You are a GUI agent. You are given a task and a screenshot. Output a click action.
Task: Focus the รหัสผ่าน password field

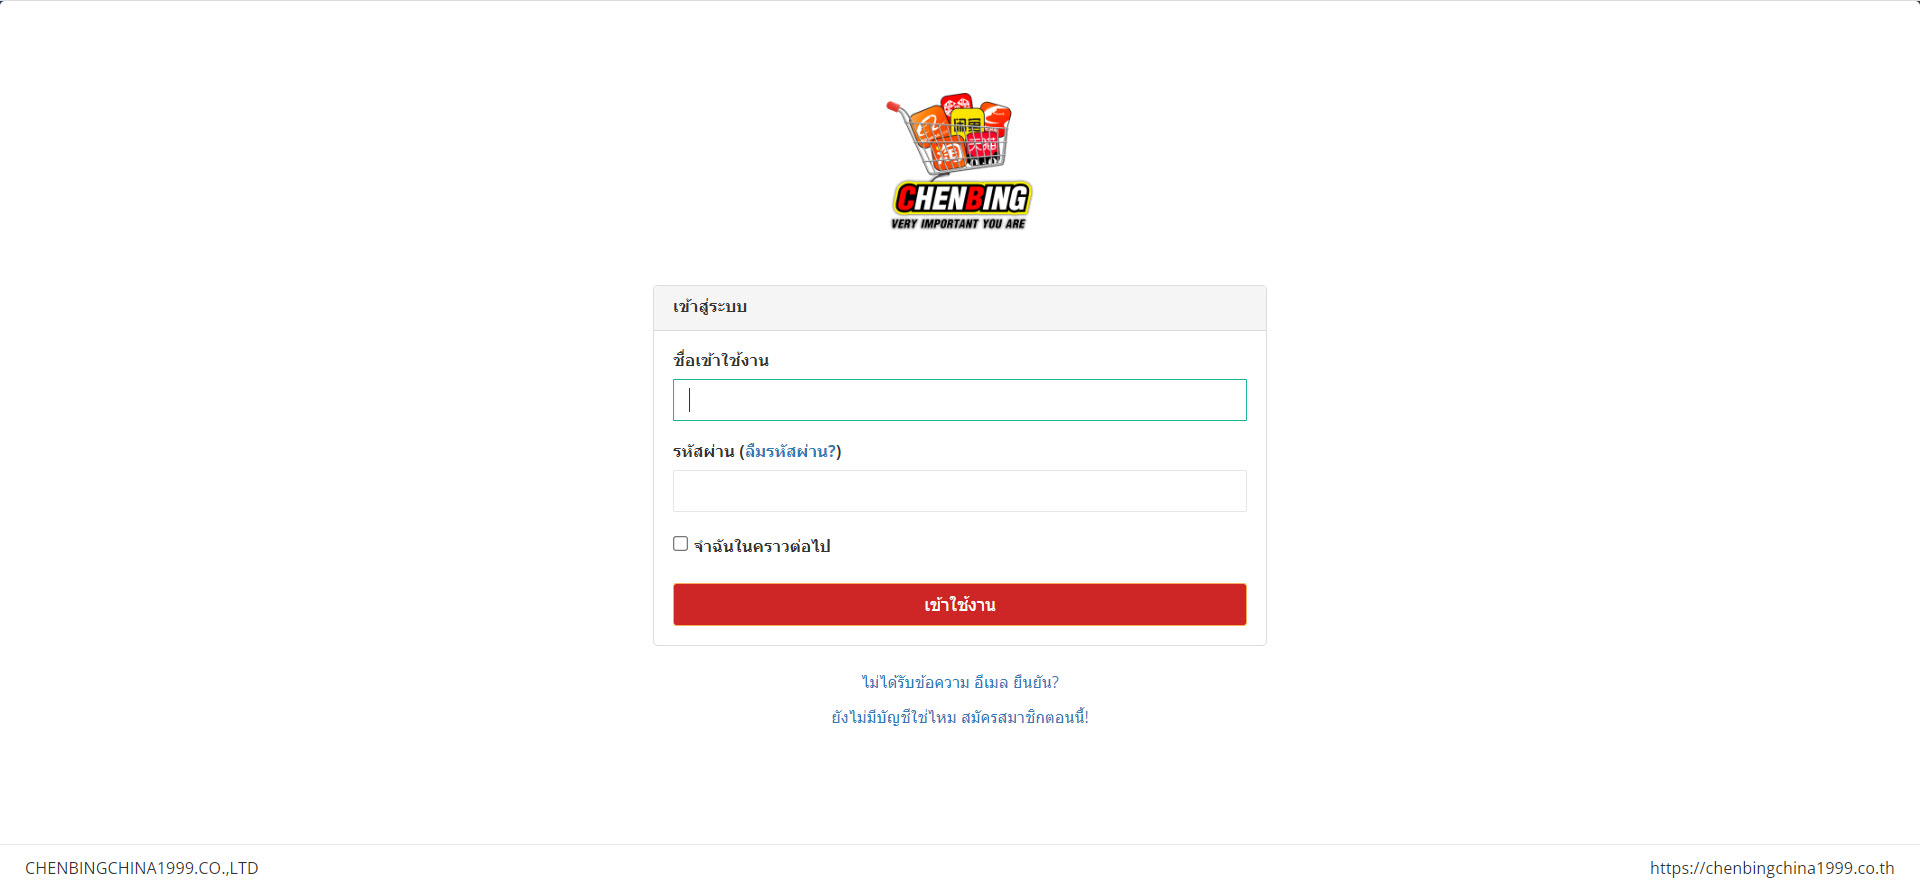[960, 491]
